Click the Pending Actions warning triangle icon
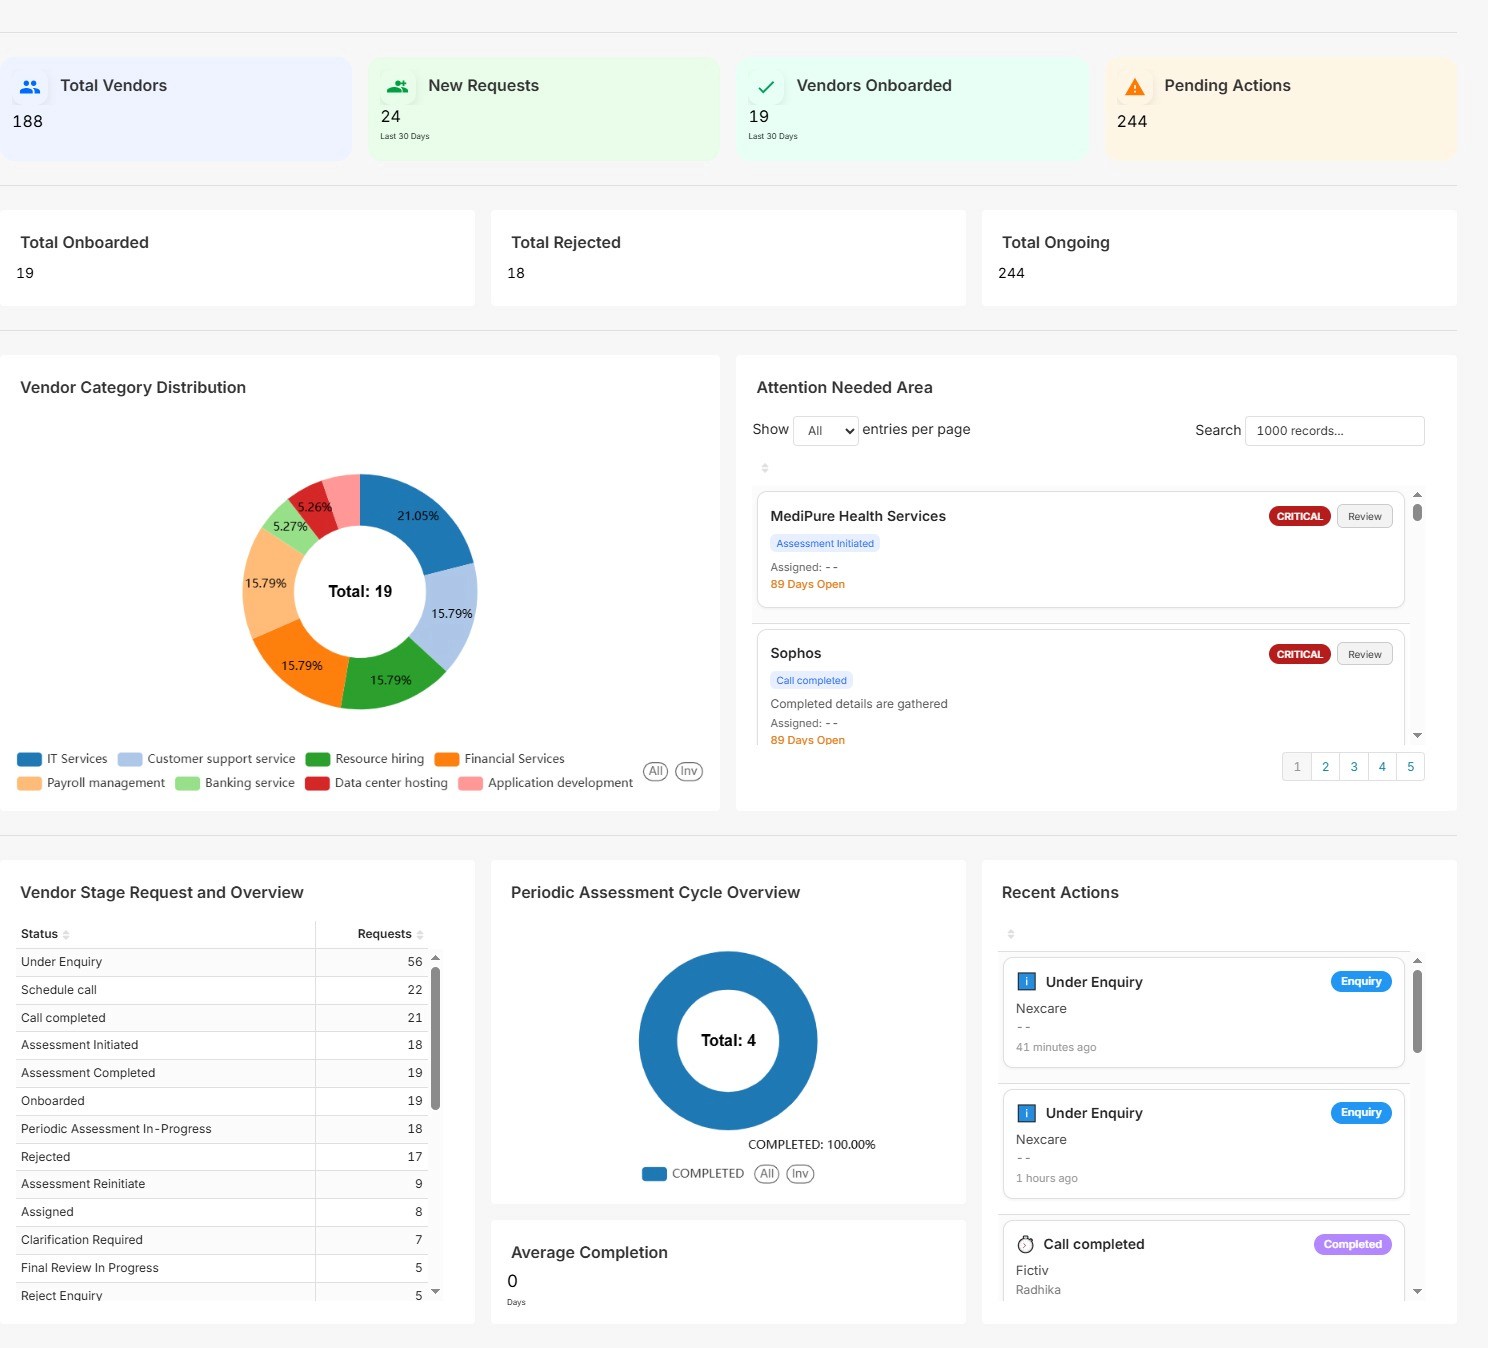 pyautogui.click(x=1134, y=87)
